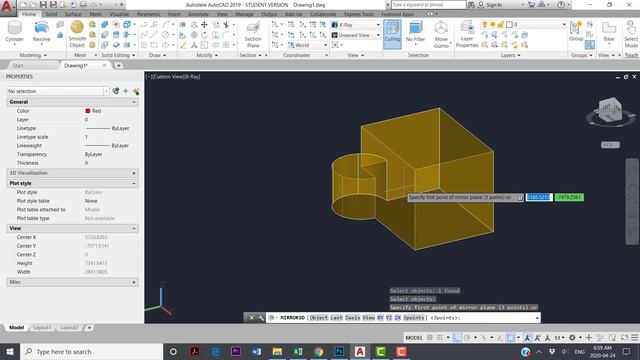This screenshot has height=360, width=640.
Task: Add new drawing tab with plus button
Action: pos(118,65)
